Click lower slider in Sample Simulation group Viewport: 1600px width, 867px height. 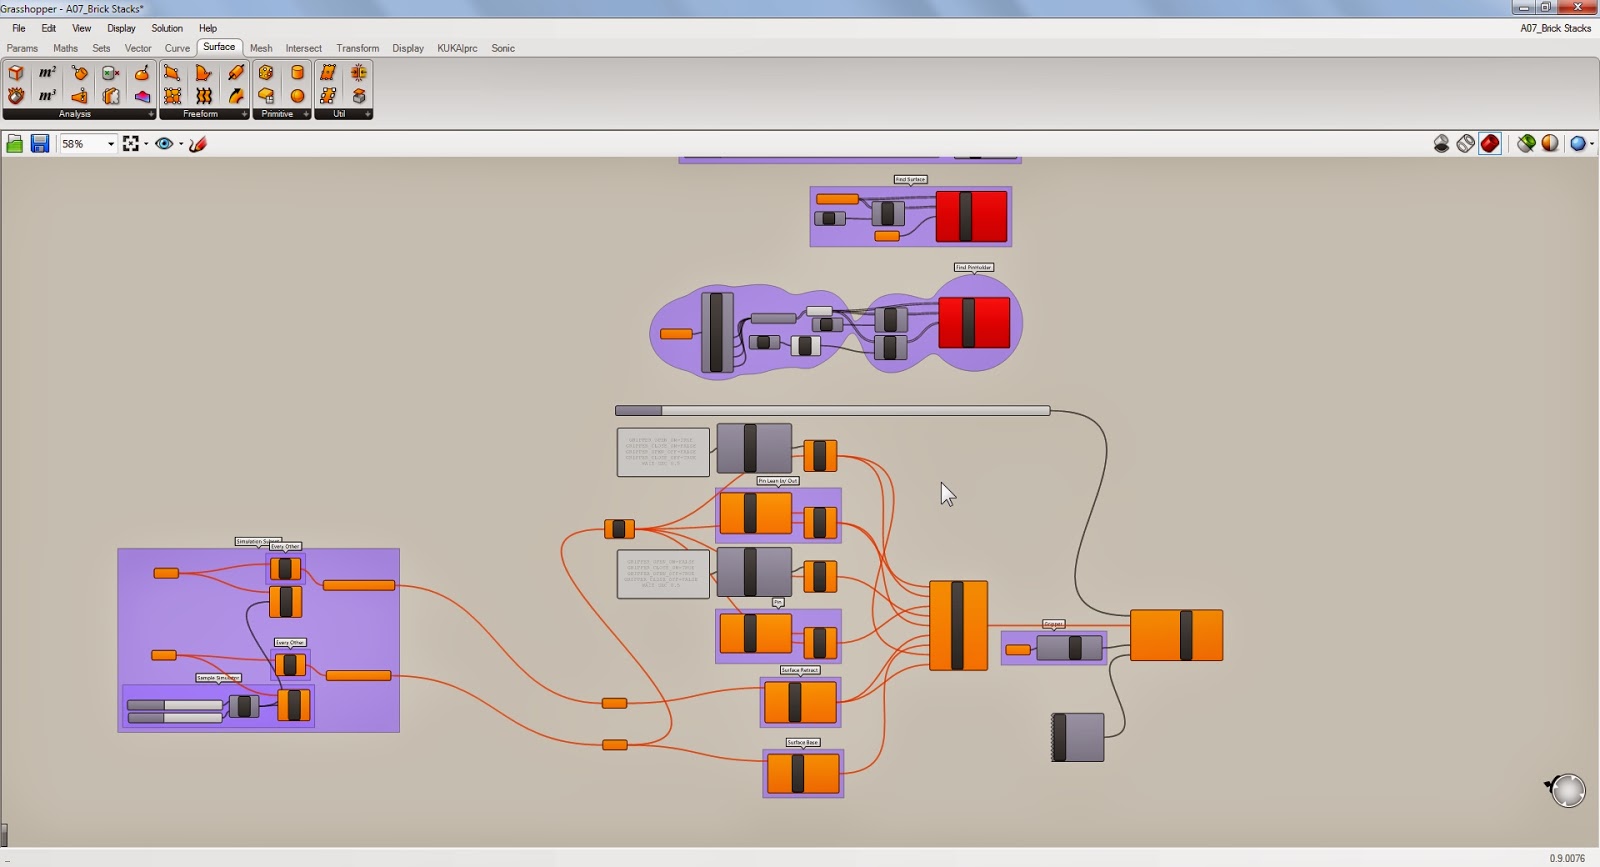pyautogui.click(x=175, y=718)
